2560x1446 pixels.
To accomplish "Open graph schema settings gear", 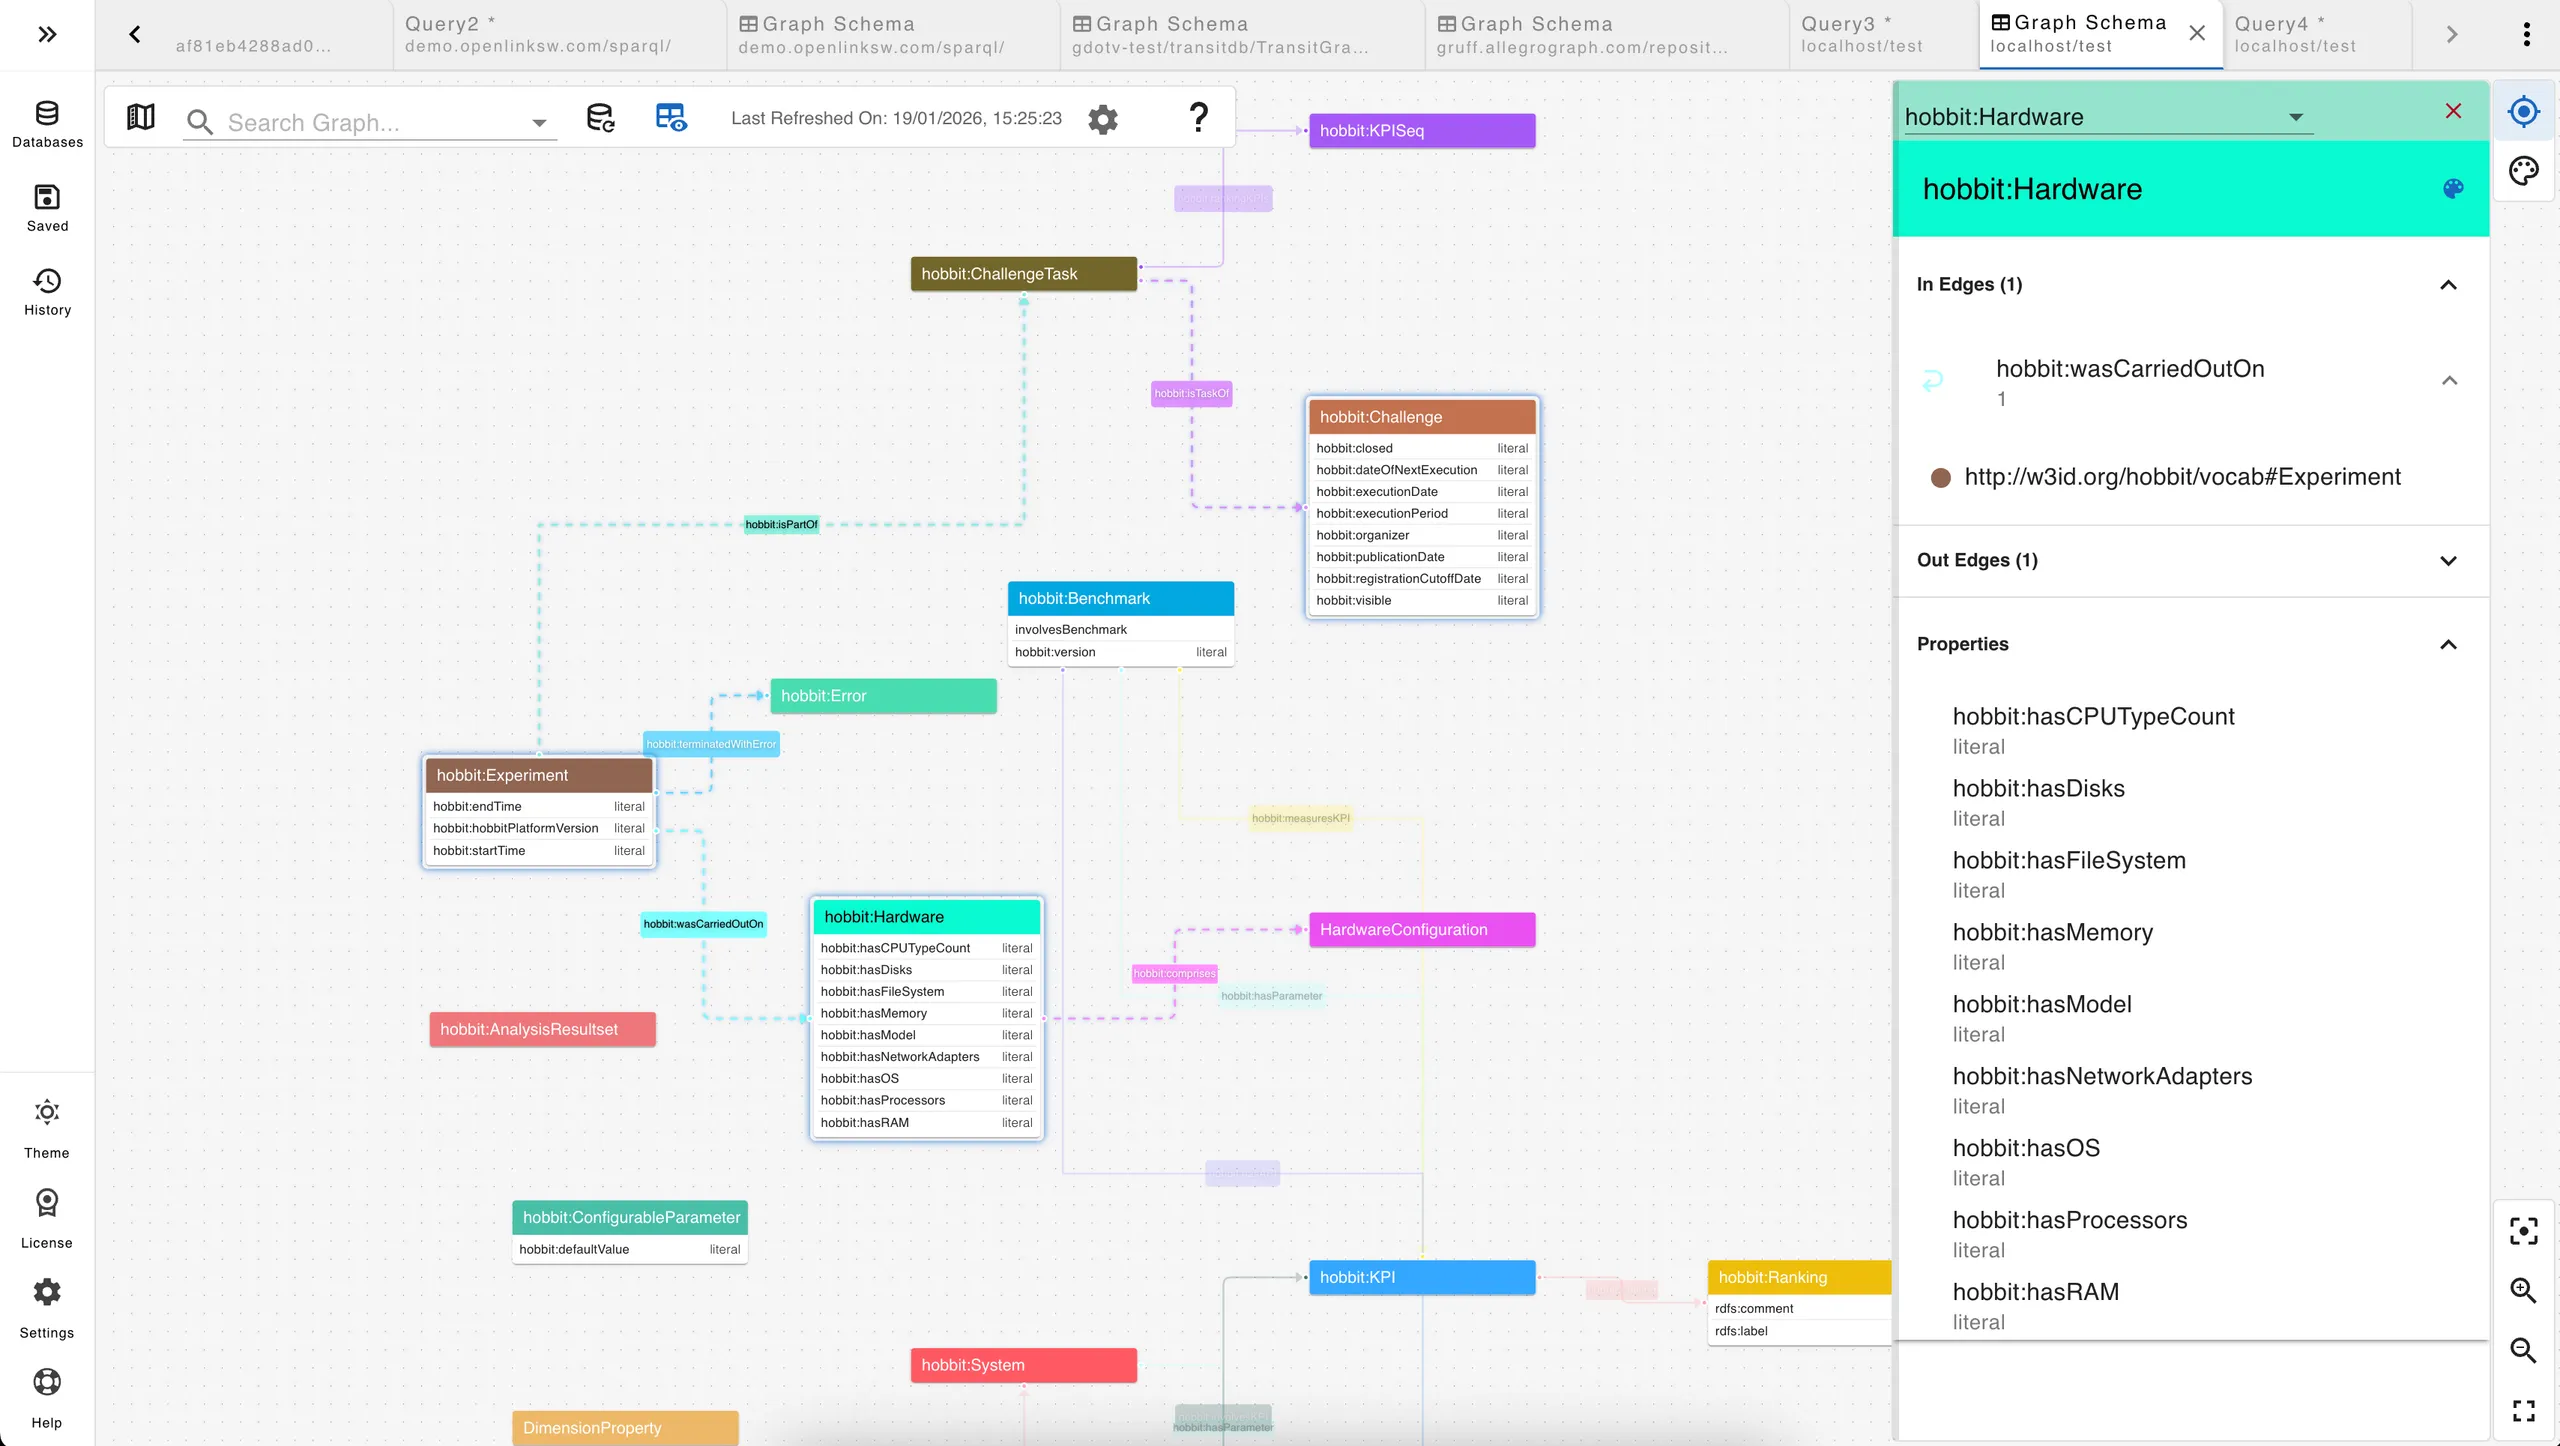I will (1103, 119).
